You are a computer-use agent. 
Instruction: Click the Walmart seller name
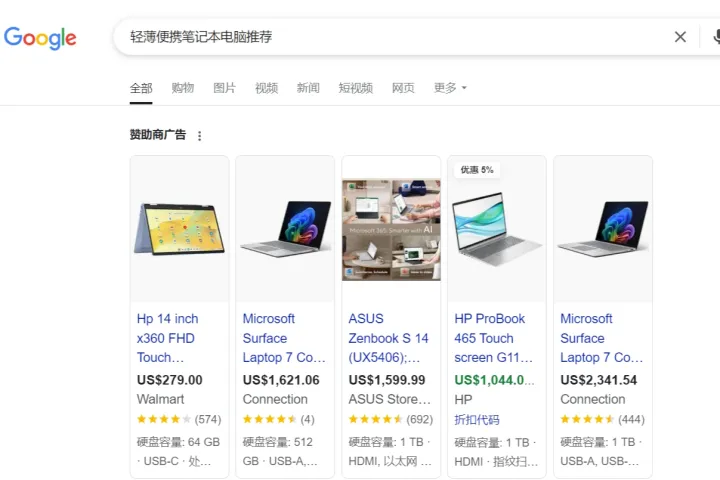click(x=160, y=399)
